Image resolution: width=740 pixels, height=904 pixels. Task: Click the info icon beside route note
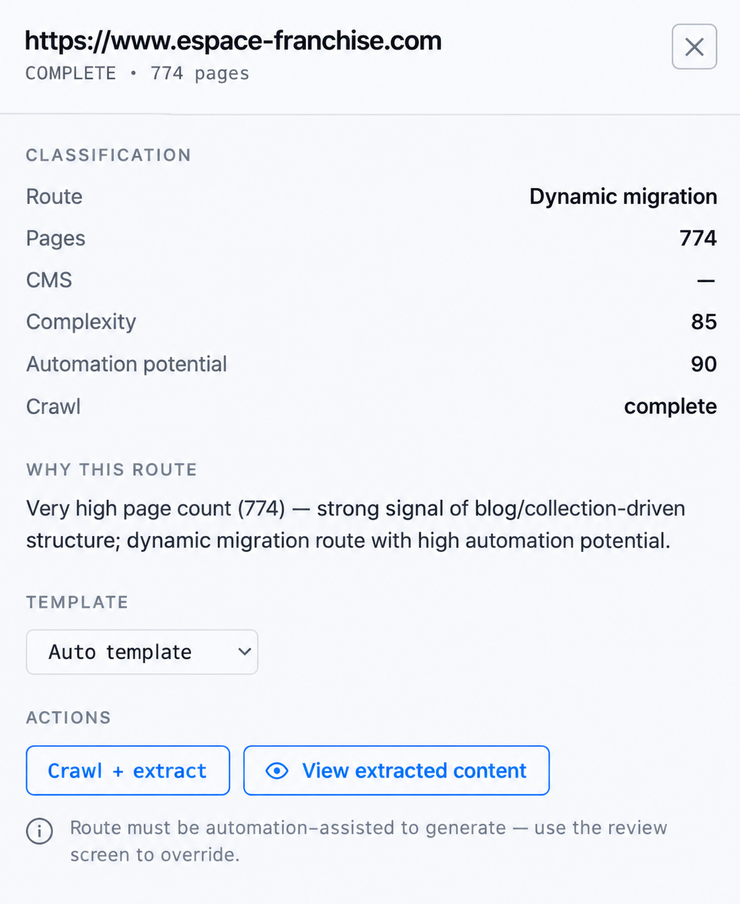coord(39,831)
